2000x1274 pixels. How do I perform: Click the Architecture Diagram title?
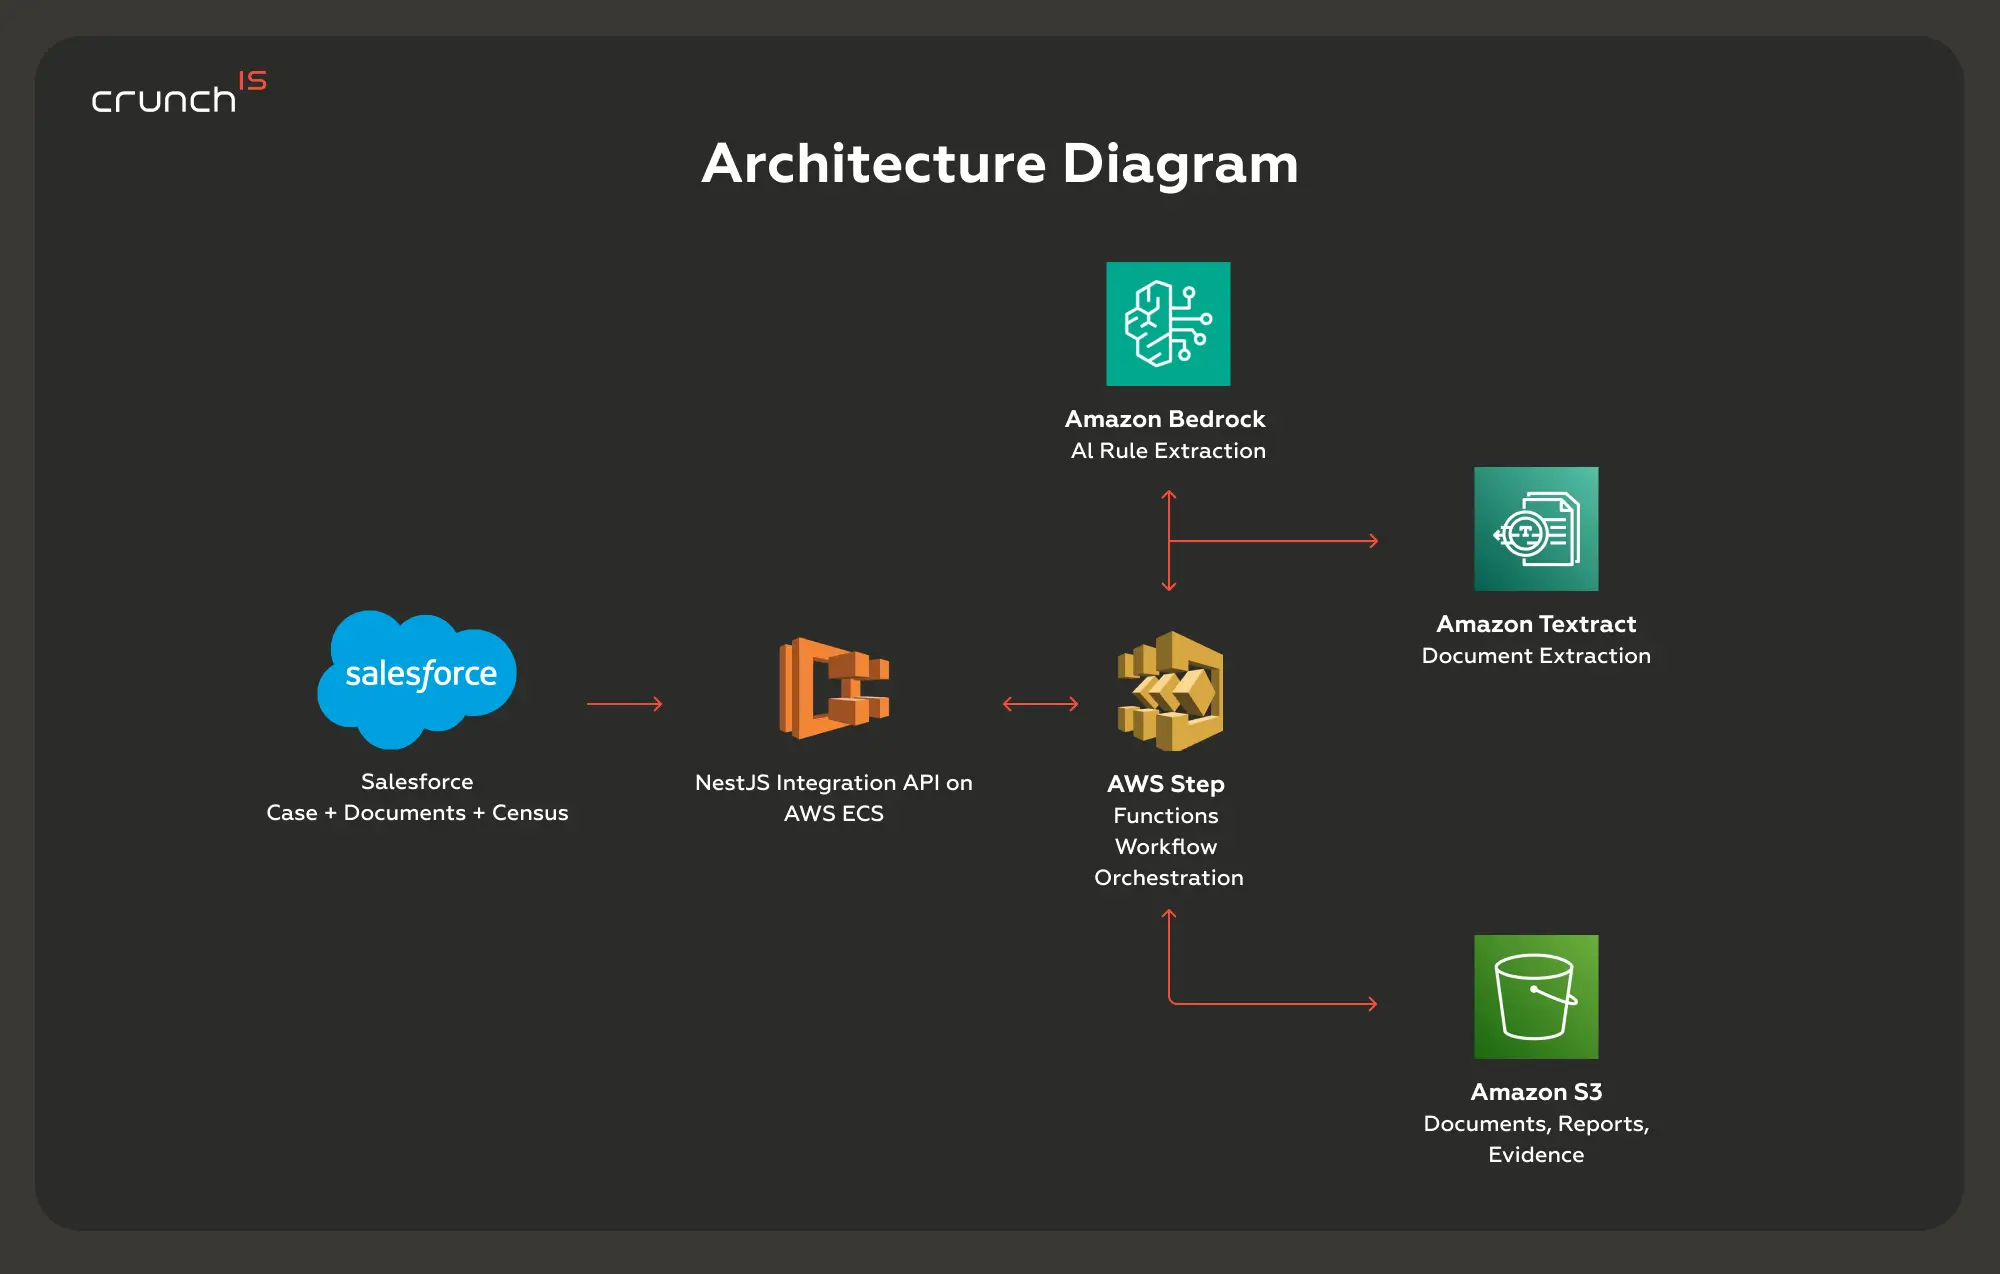click(1000, 164)
